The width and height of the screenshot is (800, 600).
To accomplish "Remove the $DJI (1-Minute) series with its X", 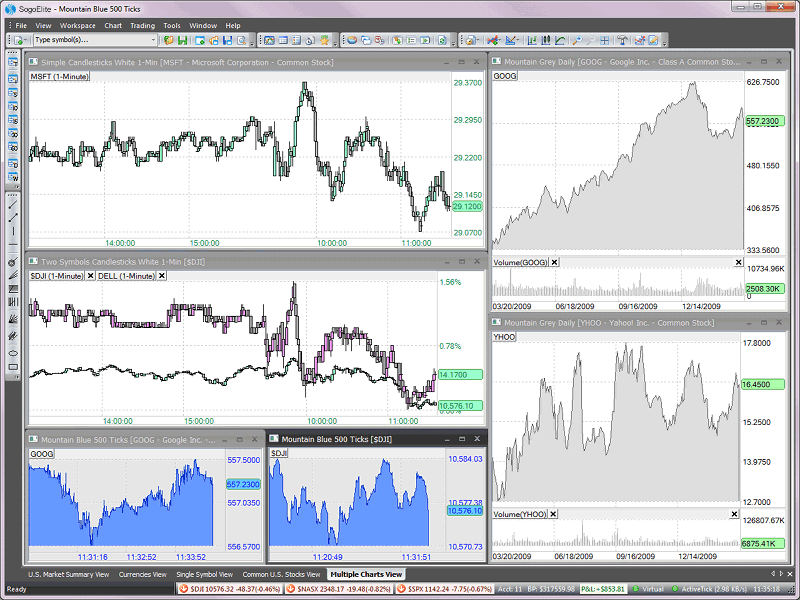I will coord(90,276).
